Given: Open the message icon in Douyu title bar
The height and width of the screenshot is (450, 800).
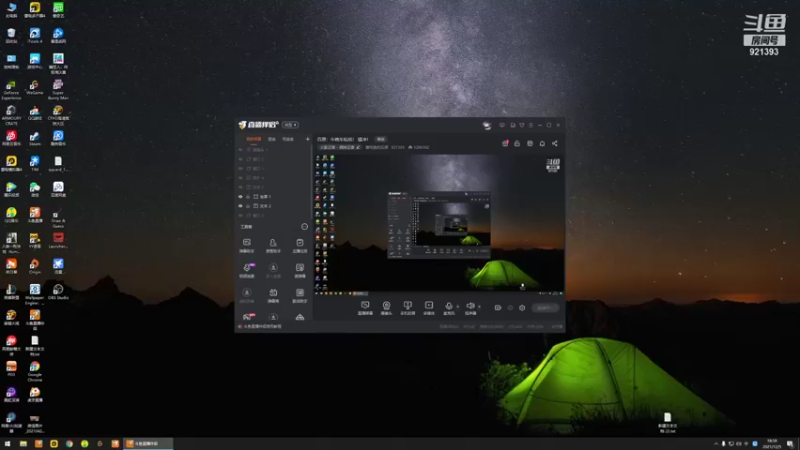Looking at the screenshot, I should 502,125.
